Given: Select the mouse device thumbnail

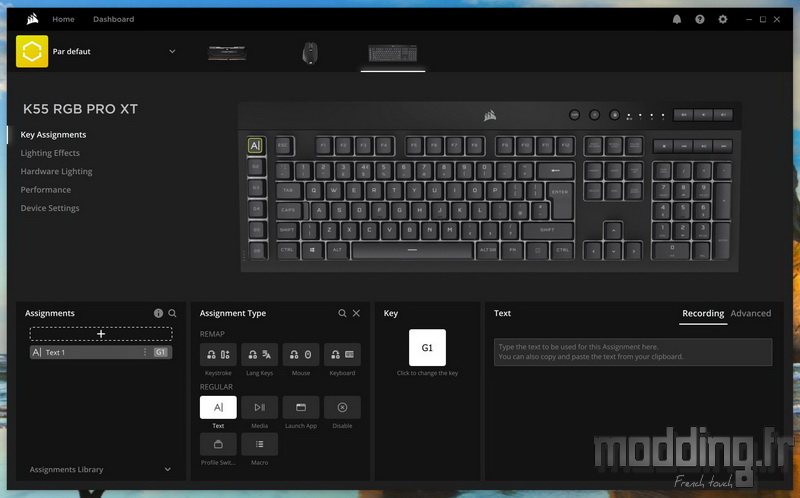Looking at the screenshot, I should click(310, 53).
